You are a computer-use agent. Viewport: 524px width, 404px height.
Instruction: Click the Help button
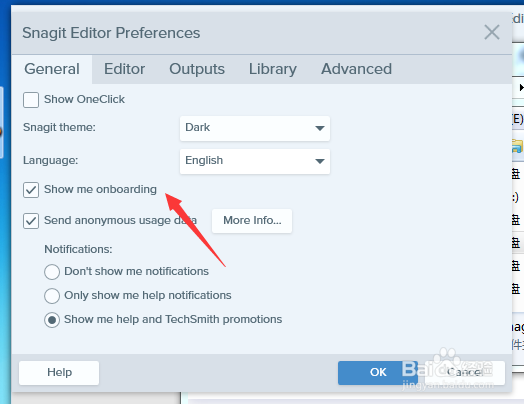pyautogui.click(x=59, y=373)
